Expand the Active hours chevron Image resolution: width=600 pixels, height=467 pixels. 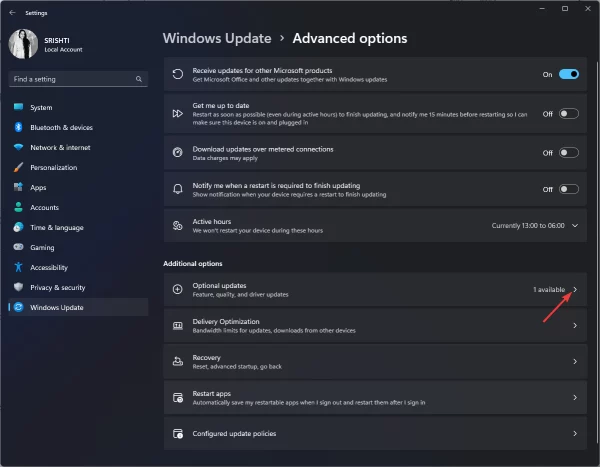575,225
